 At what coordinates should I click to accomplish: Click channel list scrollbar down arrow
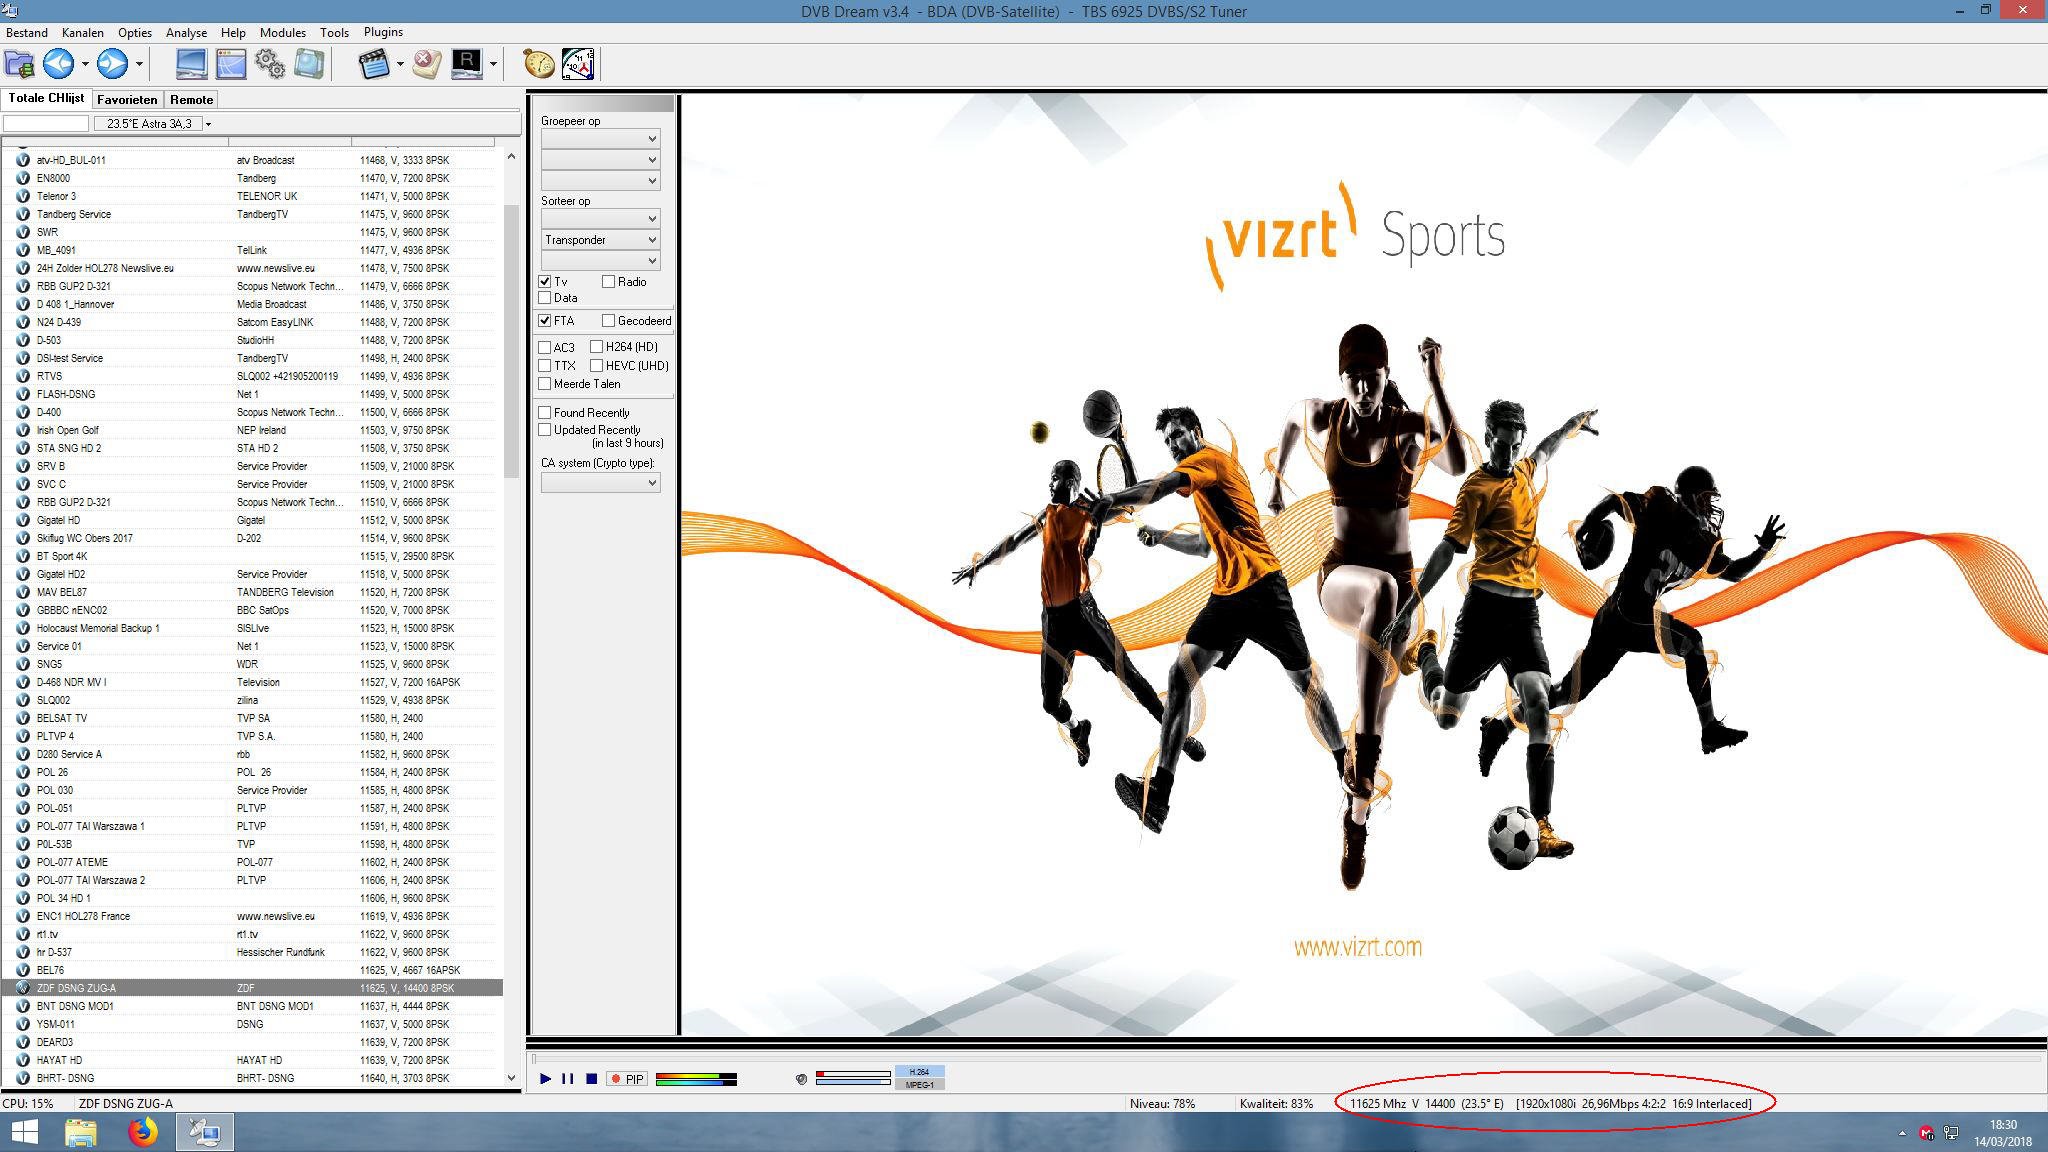pyautogui.click(x=511, y=1078)
